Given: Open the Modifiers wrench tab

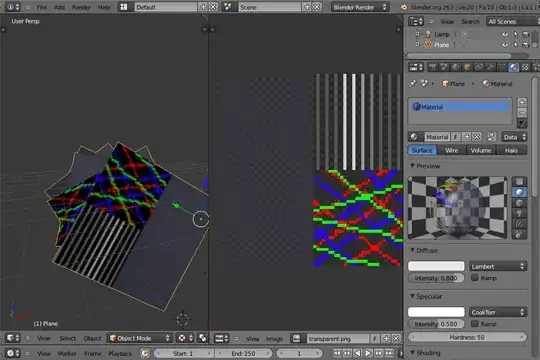Looking at the screenshot, I should click(490, 67).
